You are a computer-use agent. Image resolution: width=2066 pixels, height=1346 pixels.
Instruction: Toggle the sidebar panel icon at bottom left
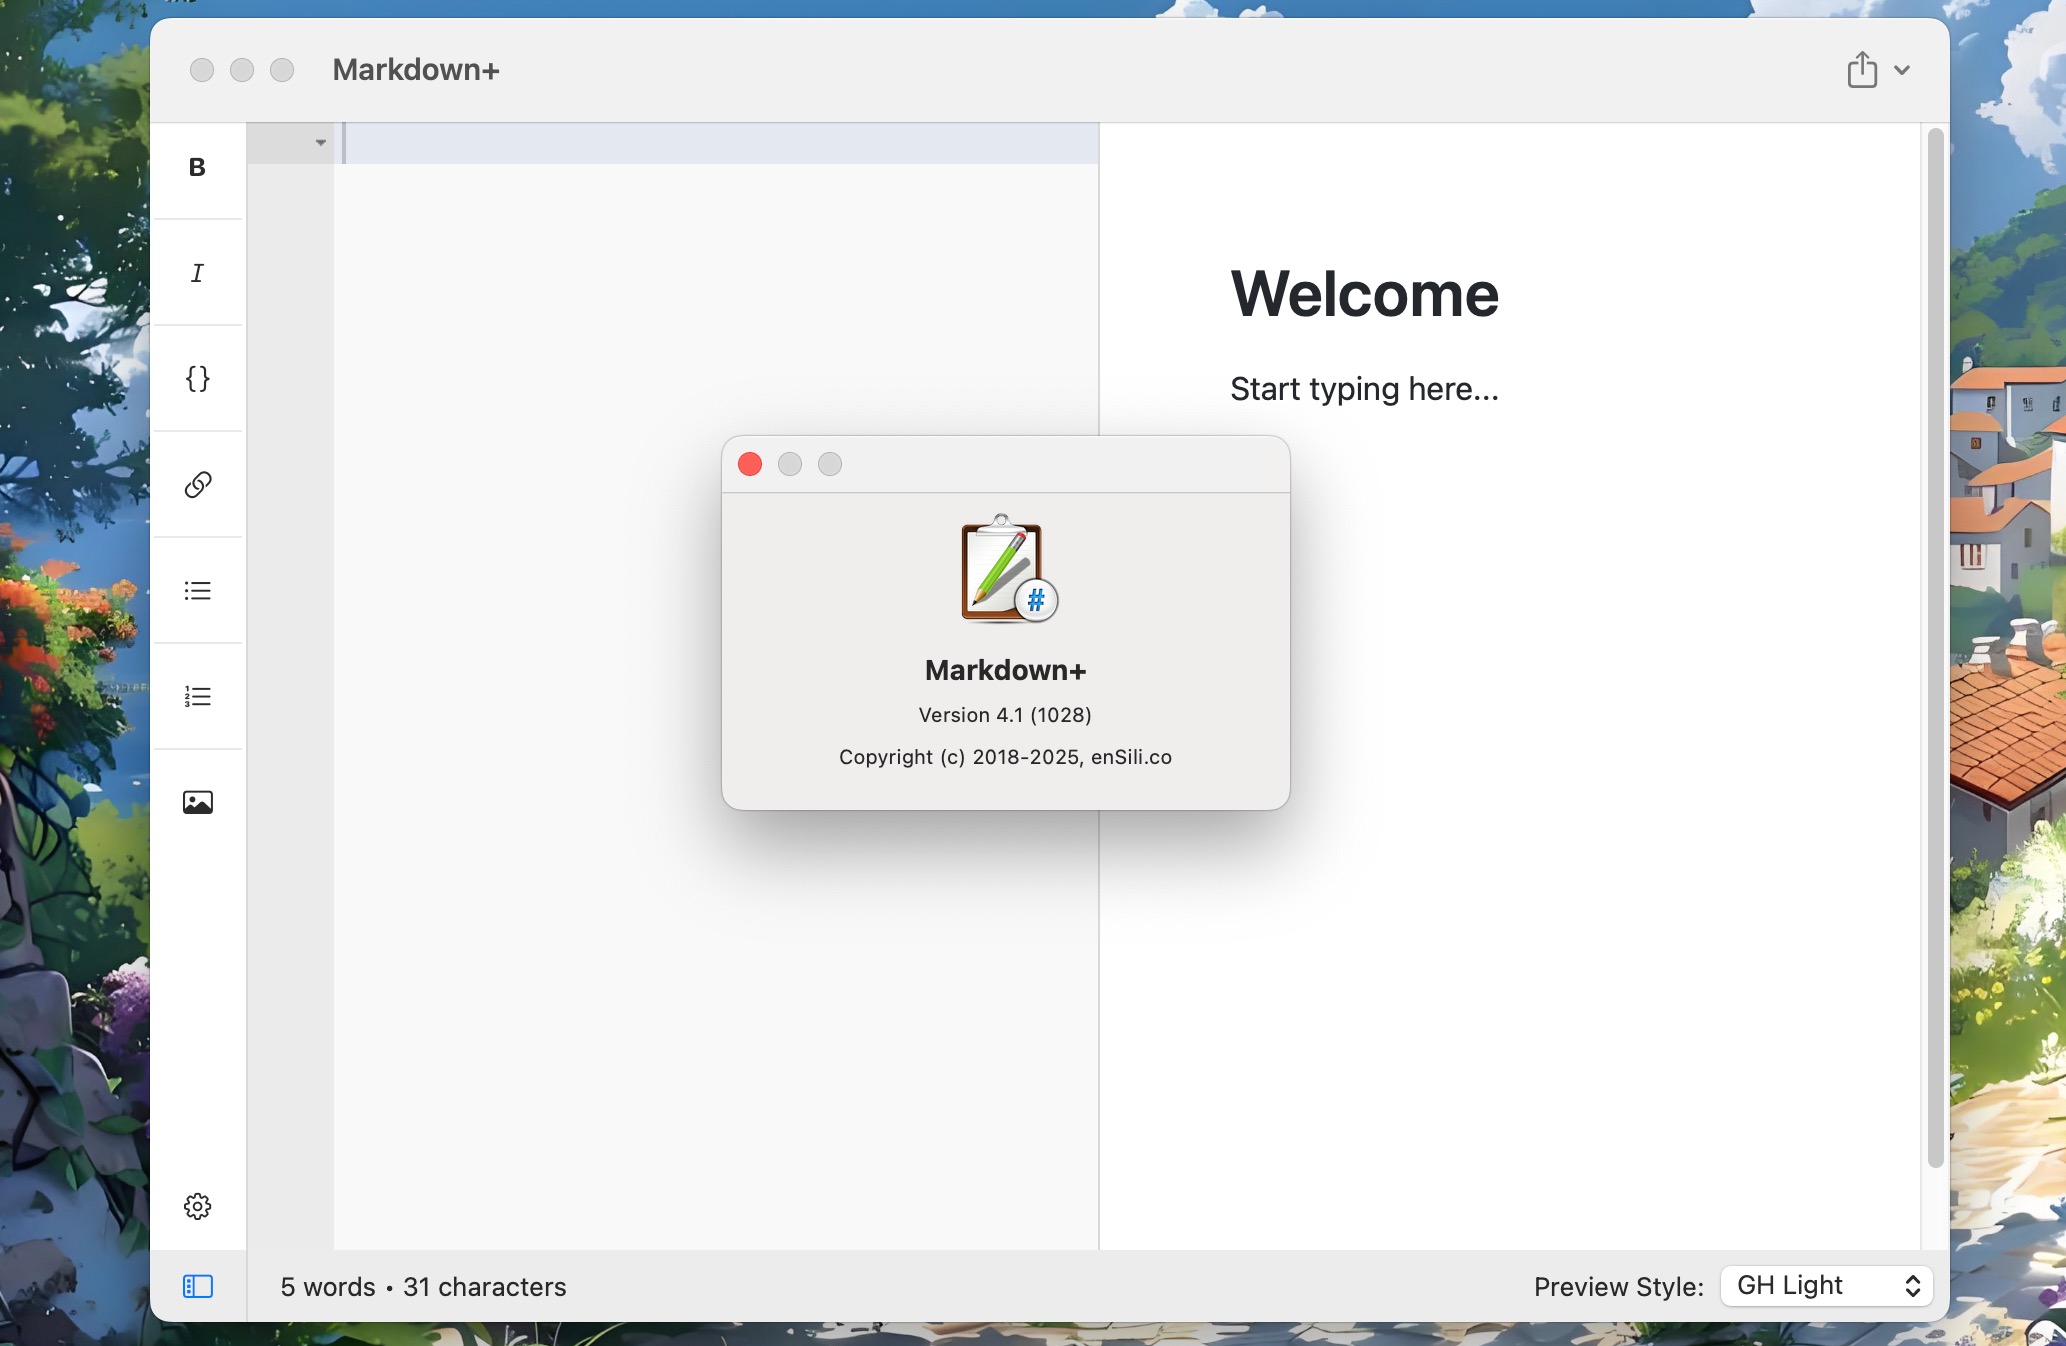click(x=198, y=1286)
